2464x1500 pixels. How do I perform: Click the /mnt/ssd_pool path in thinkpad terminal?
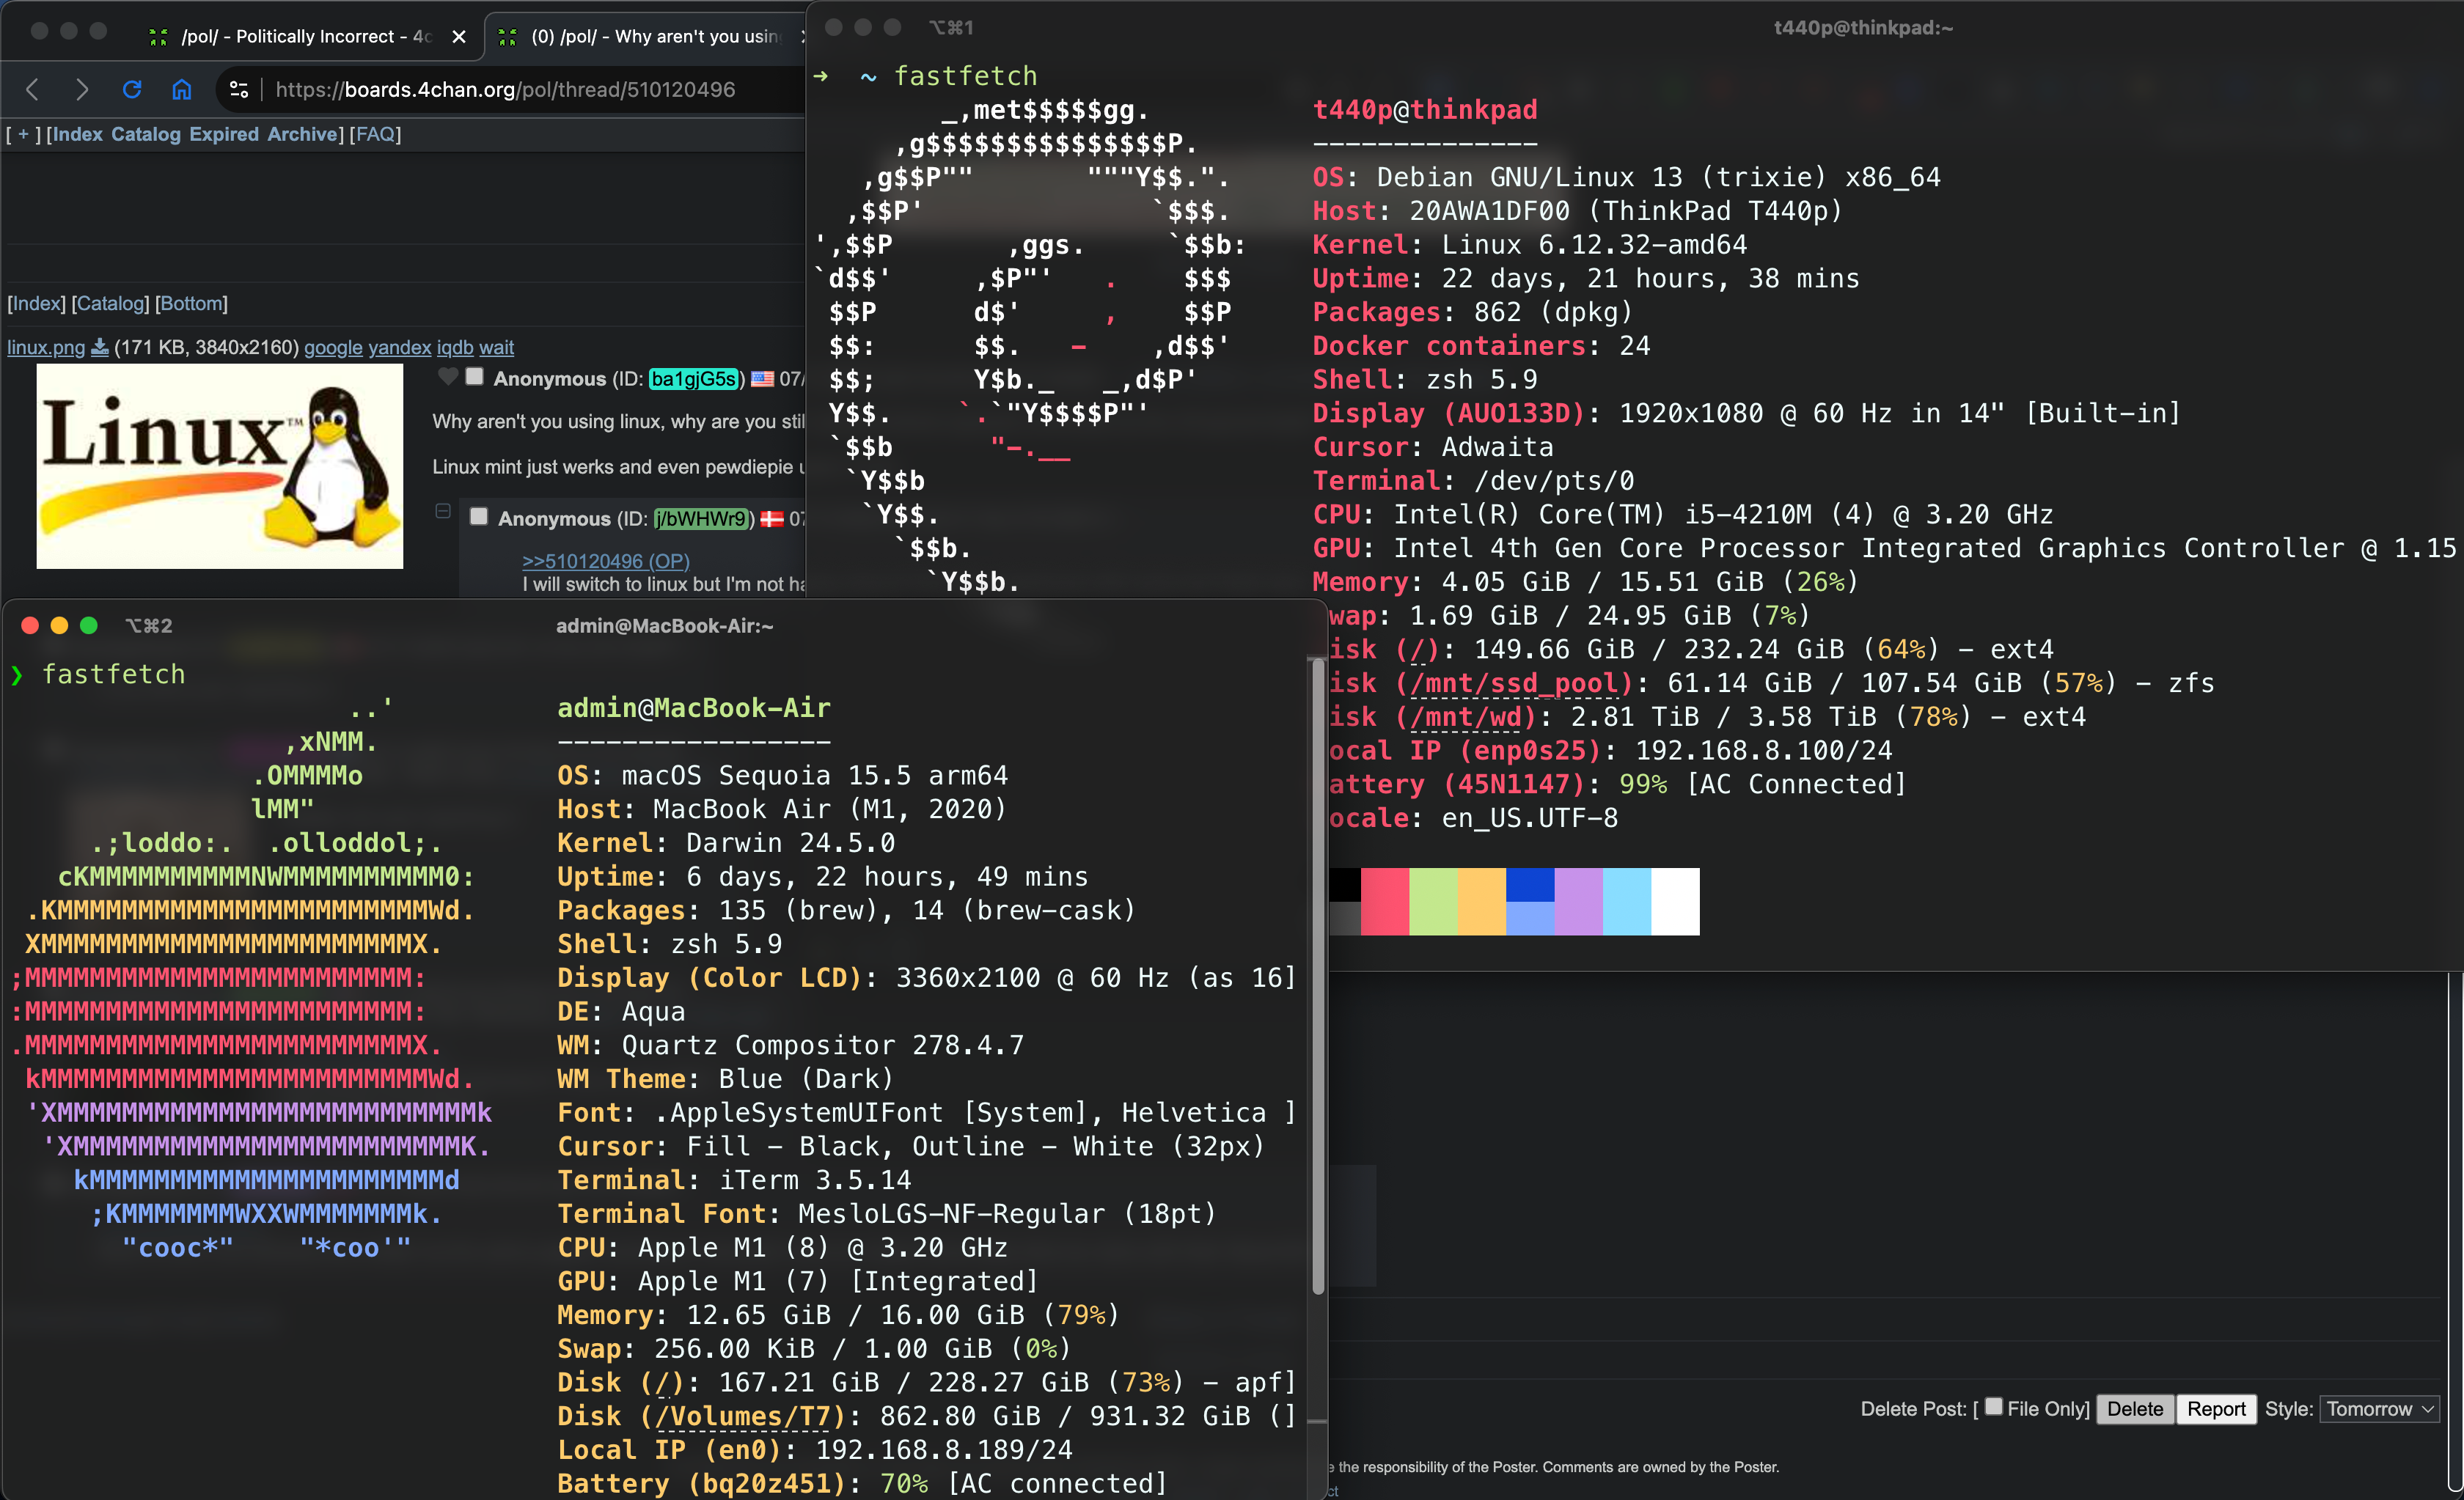click(x=1514, y=684)
